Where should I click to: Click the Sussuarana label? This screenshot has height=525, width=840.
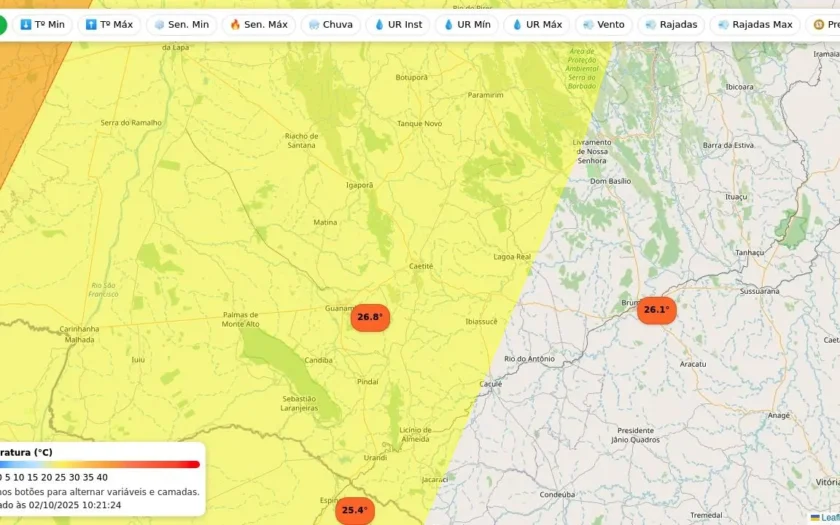(760, 291)
